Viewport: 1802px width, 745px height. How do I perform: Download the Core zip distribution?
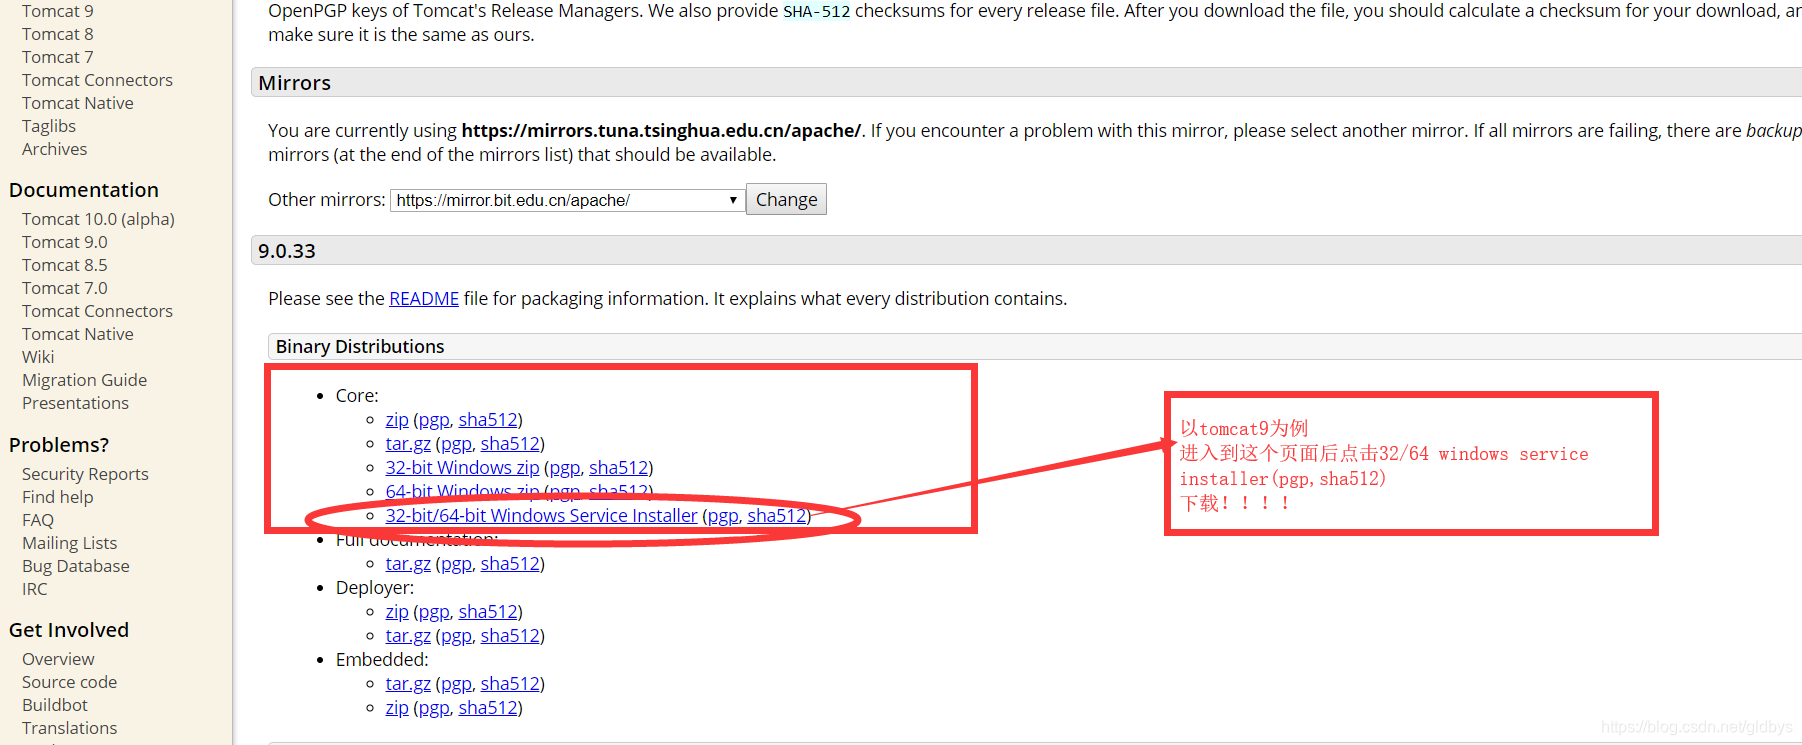[x=397, y=420]
